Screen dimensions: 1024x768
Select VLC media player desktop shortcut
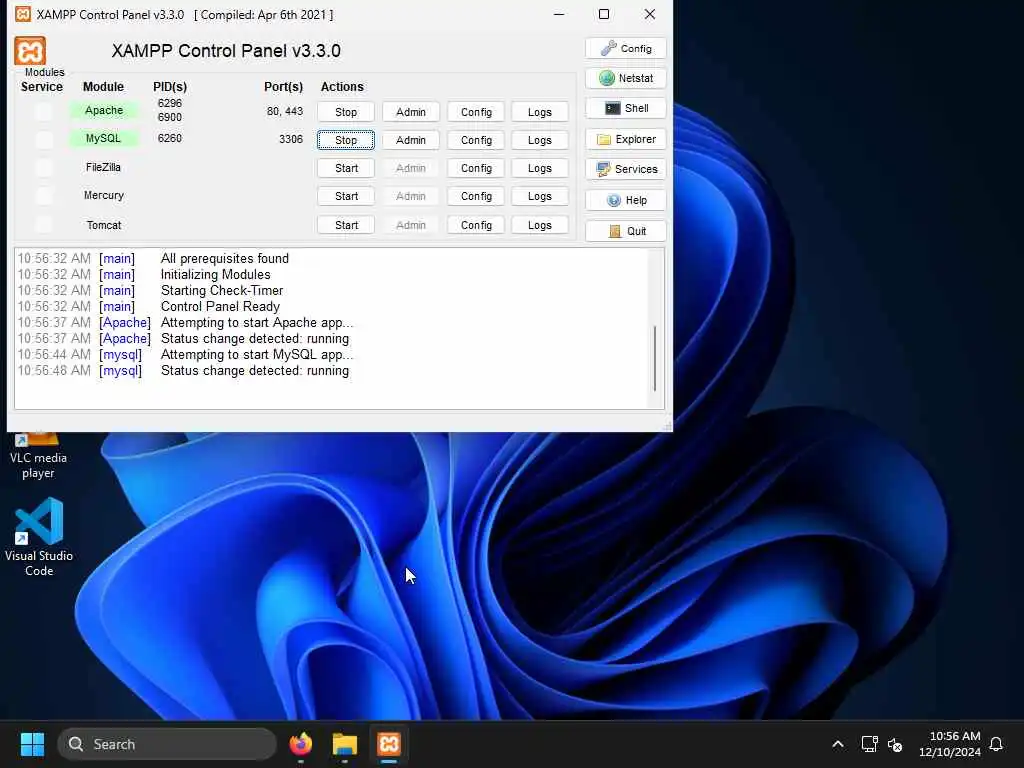click(x=38, y=457)
